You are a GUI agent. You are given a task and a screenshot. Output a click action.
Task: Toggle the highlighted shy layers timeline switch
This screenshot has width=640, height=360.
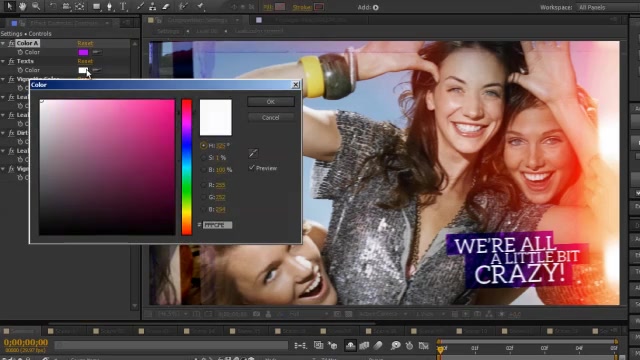coord(350,346)
